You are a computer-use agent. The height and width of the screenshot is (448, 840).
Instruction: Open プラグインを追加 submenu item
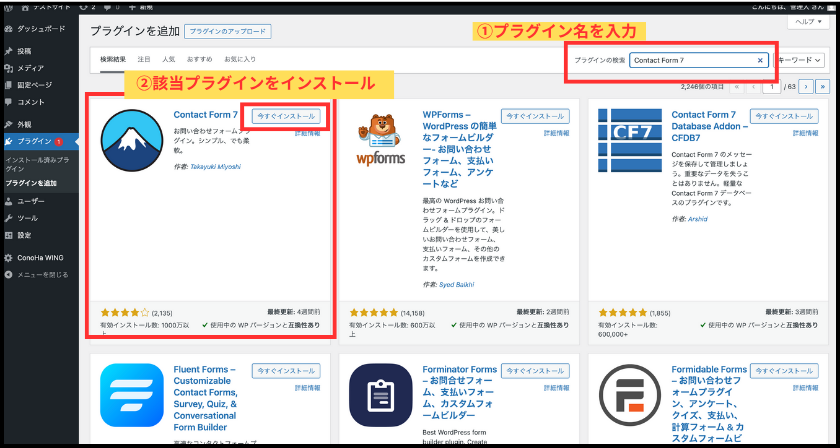tap(31, 183)
